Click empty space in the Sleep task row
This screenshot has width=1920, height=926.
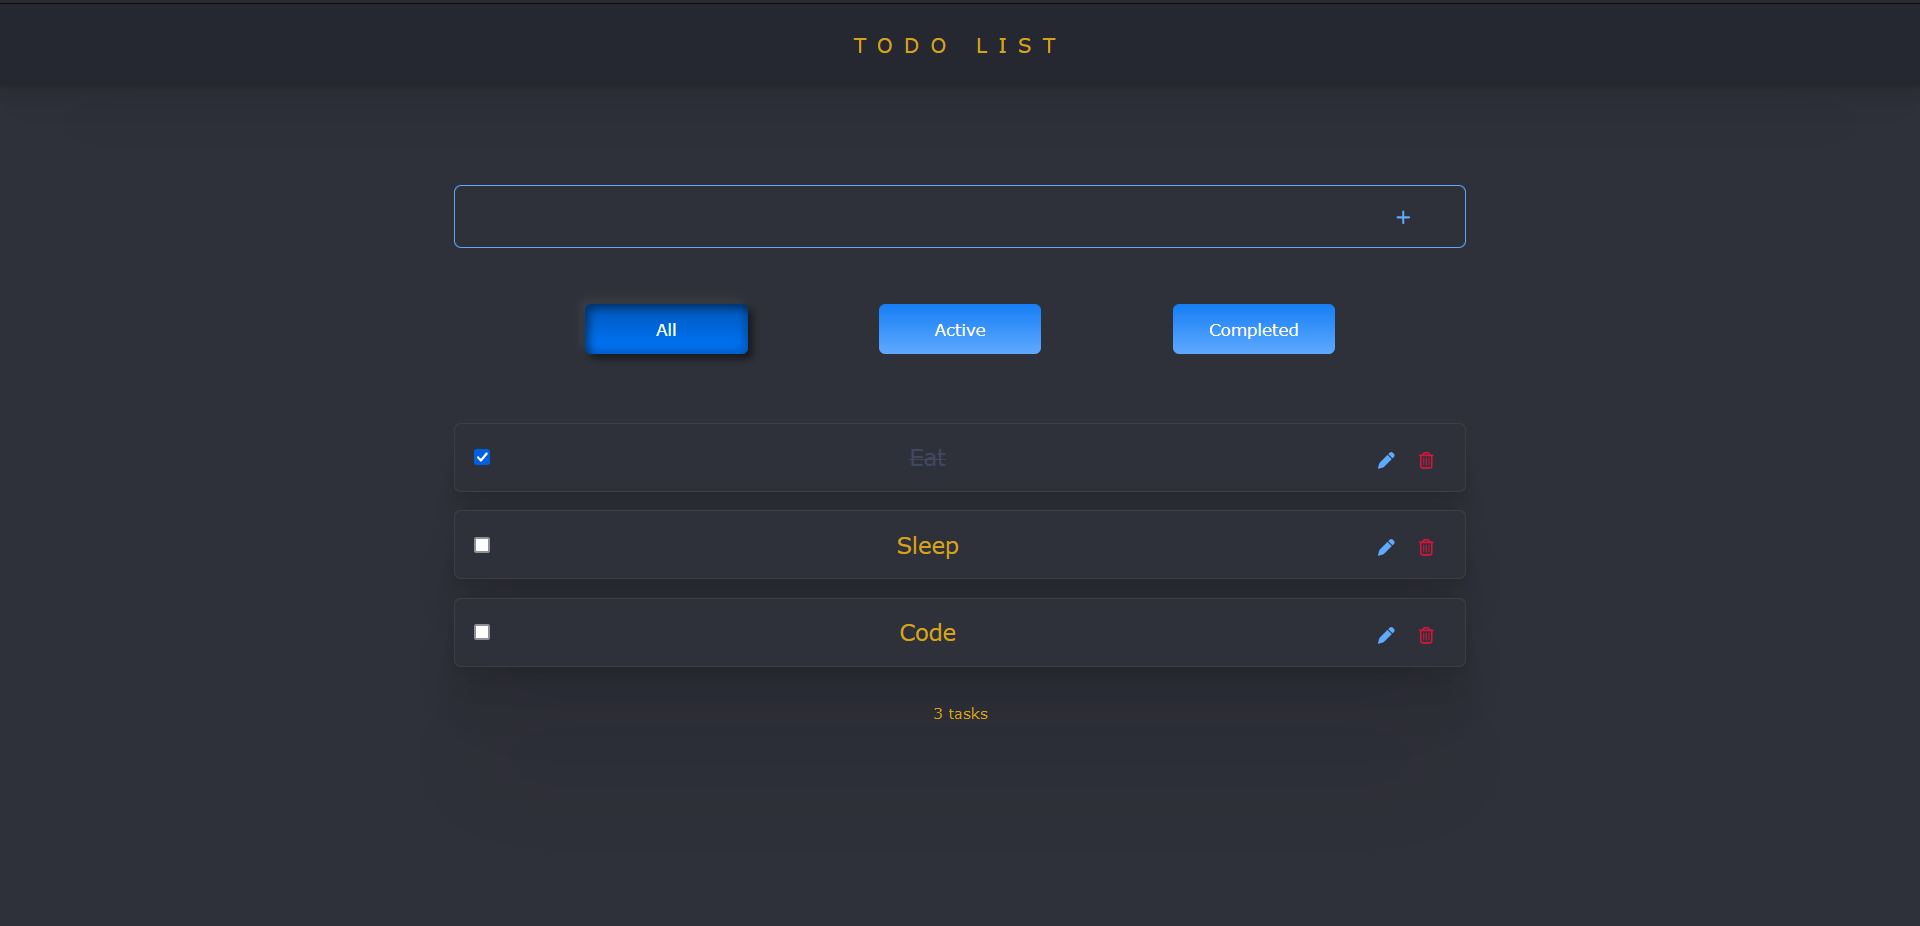click(1150, 546)
